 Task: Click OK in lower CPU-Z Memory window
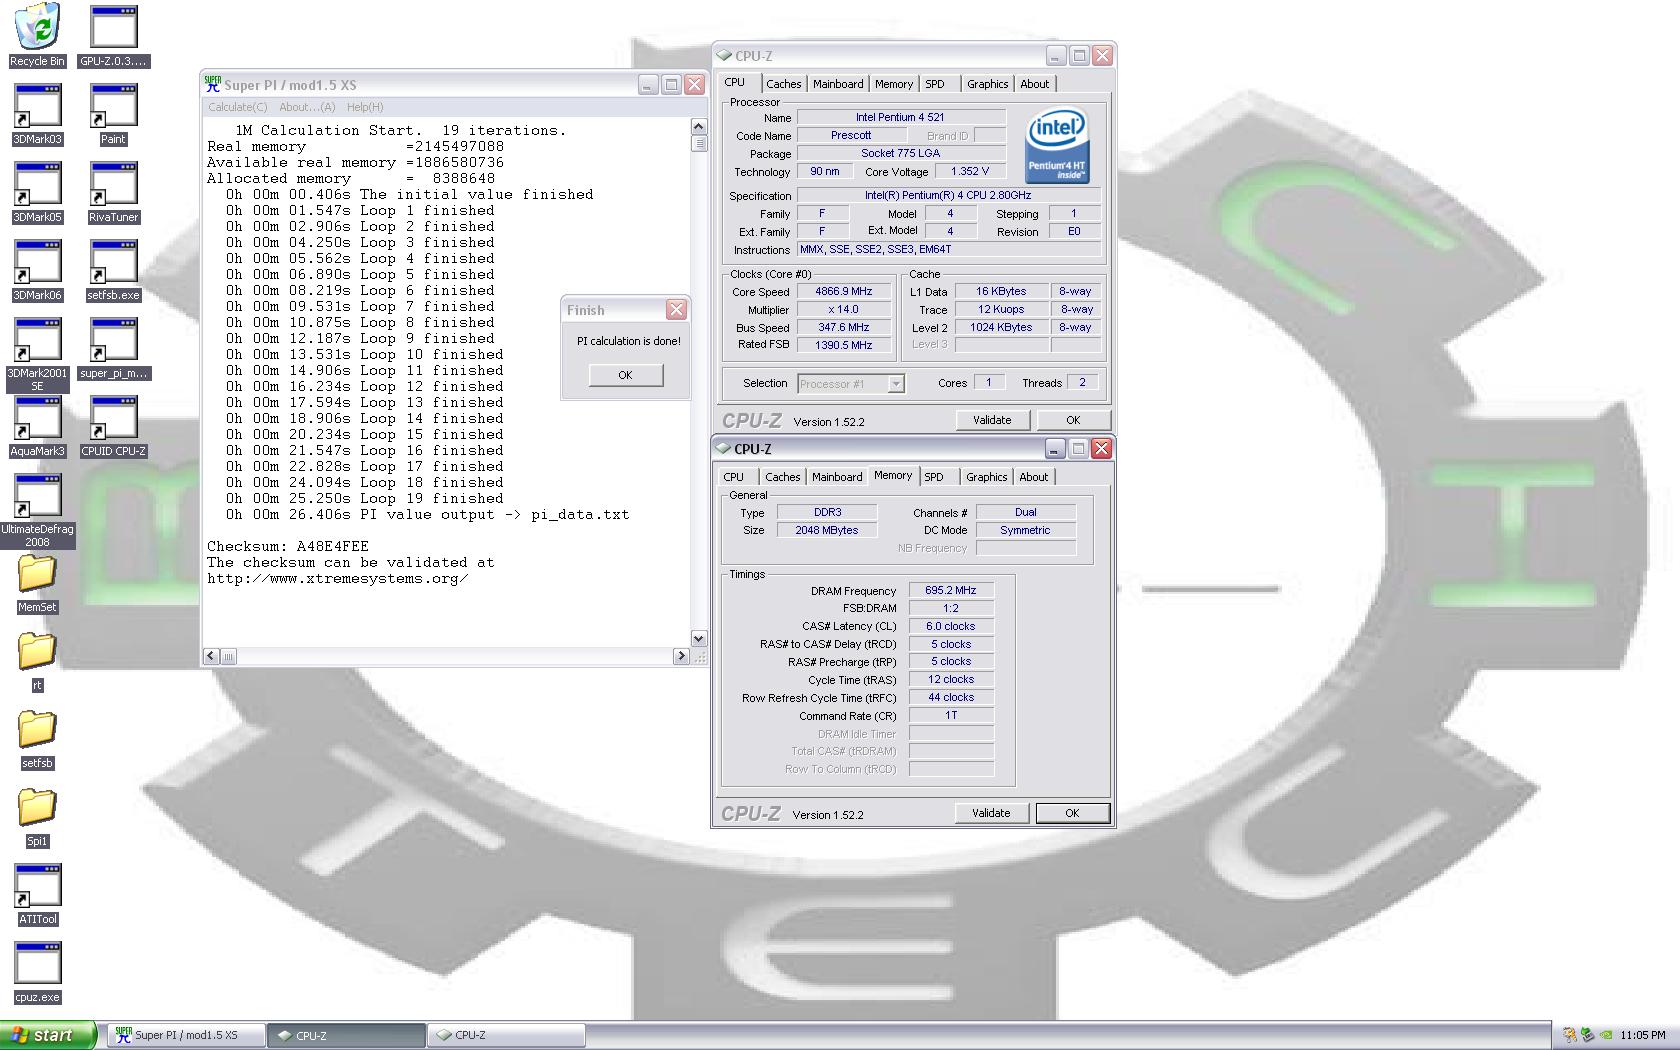tap(1072, 813)
